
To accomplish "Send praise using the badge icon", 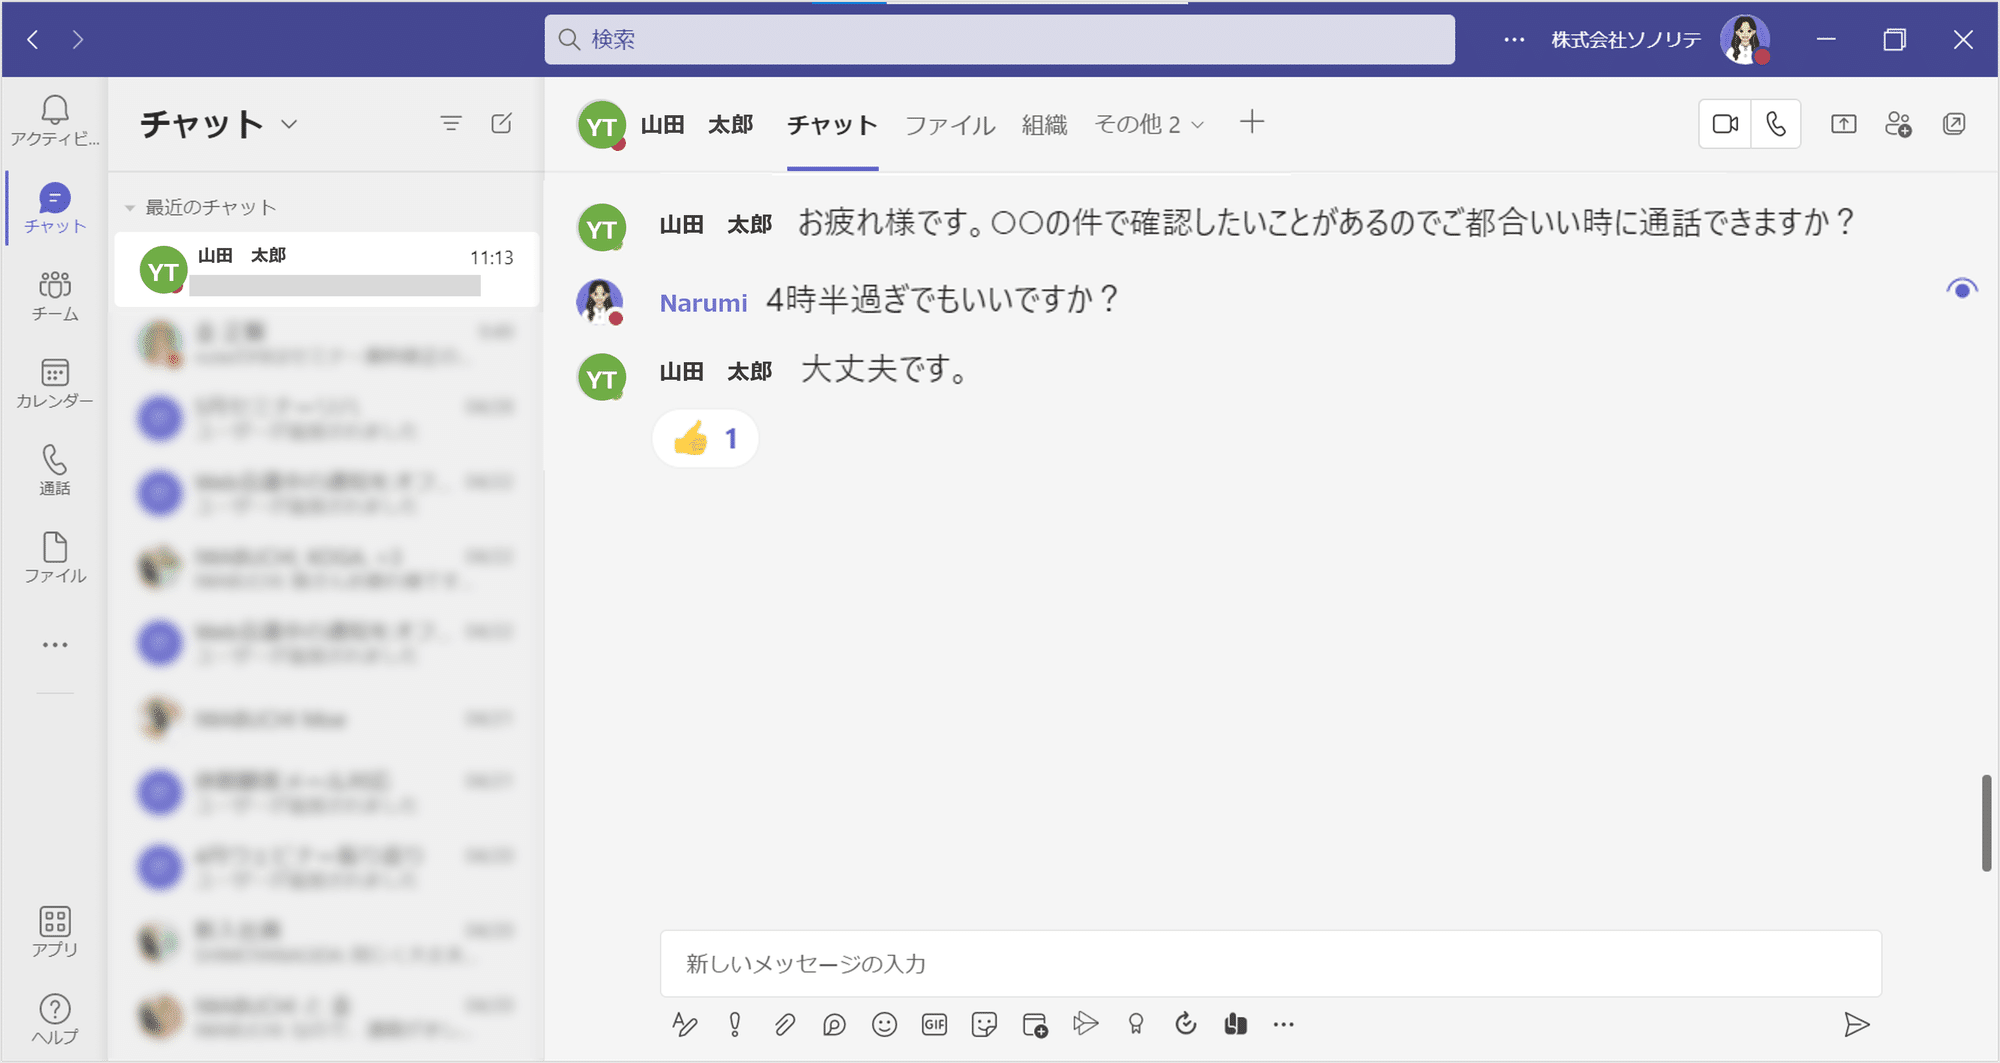I will point(1136,1024).
